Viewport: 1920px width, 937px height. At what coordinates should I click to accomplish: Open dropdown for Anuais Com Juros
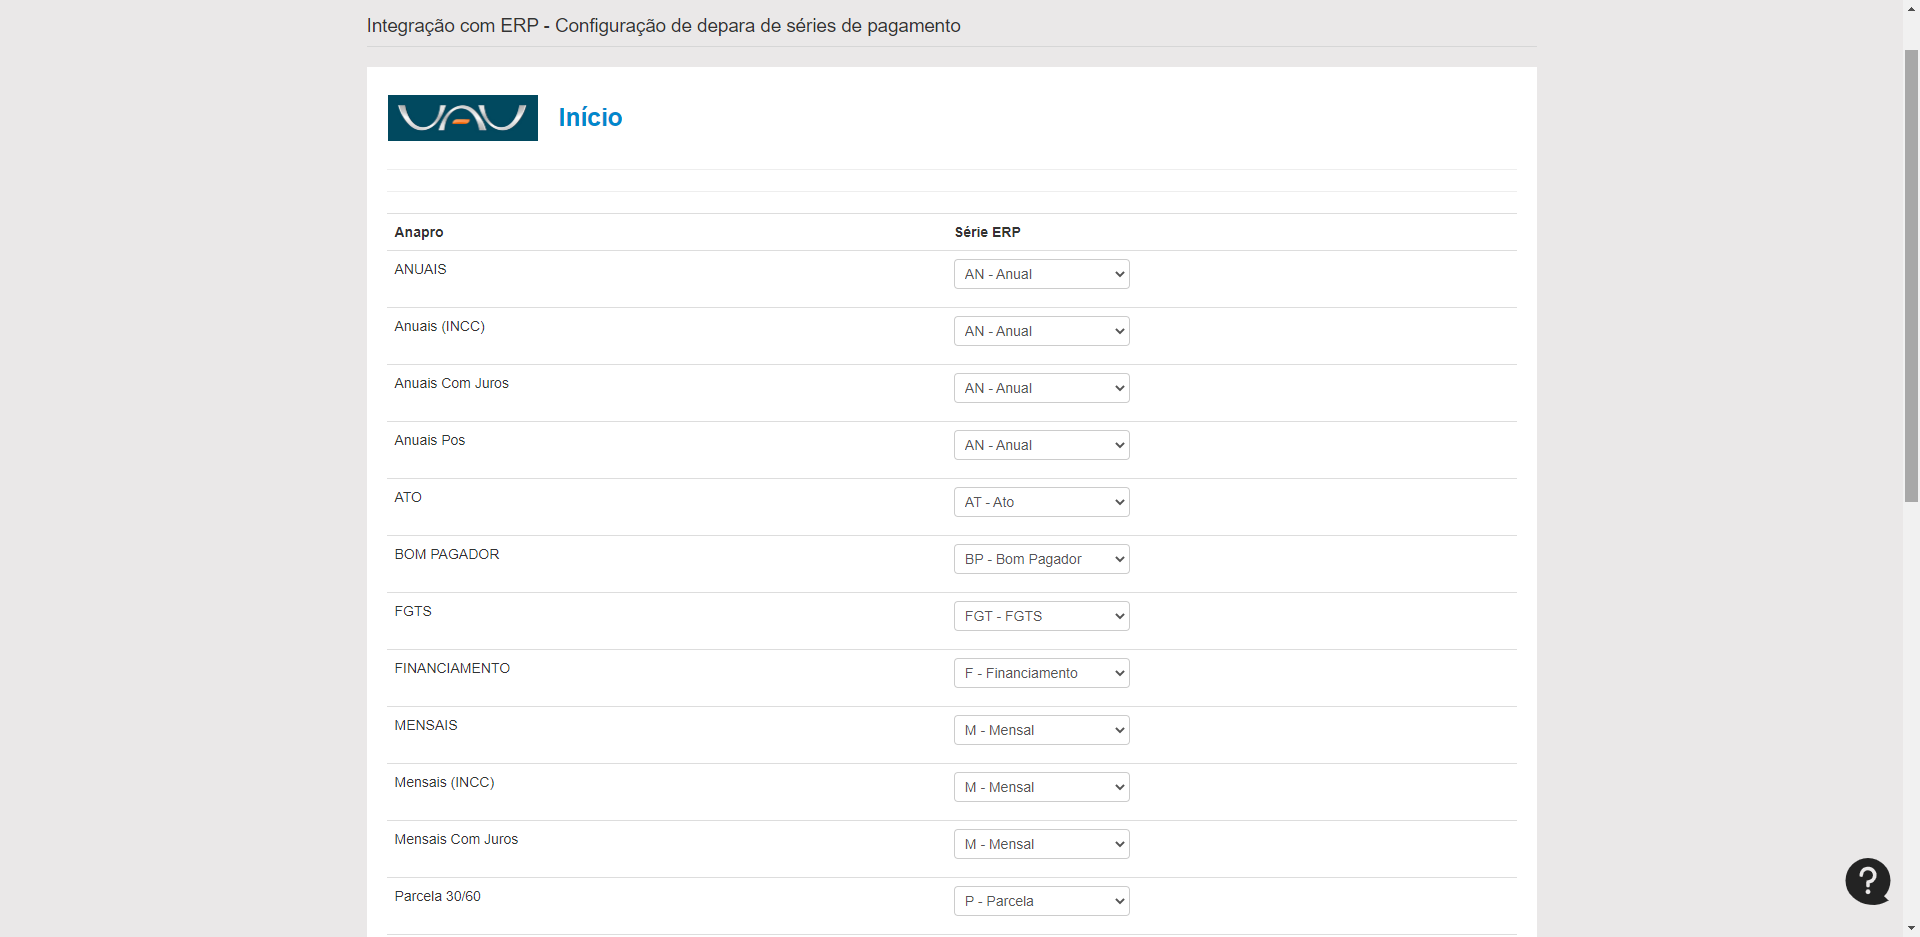tap(1041, 388)
